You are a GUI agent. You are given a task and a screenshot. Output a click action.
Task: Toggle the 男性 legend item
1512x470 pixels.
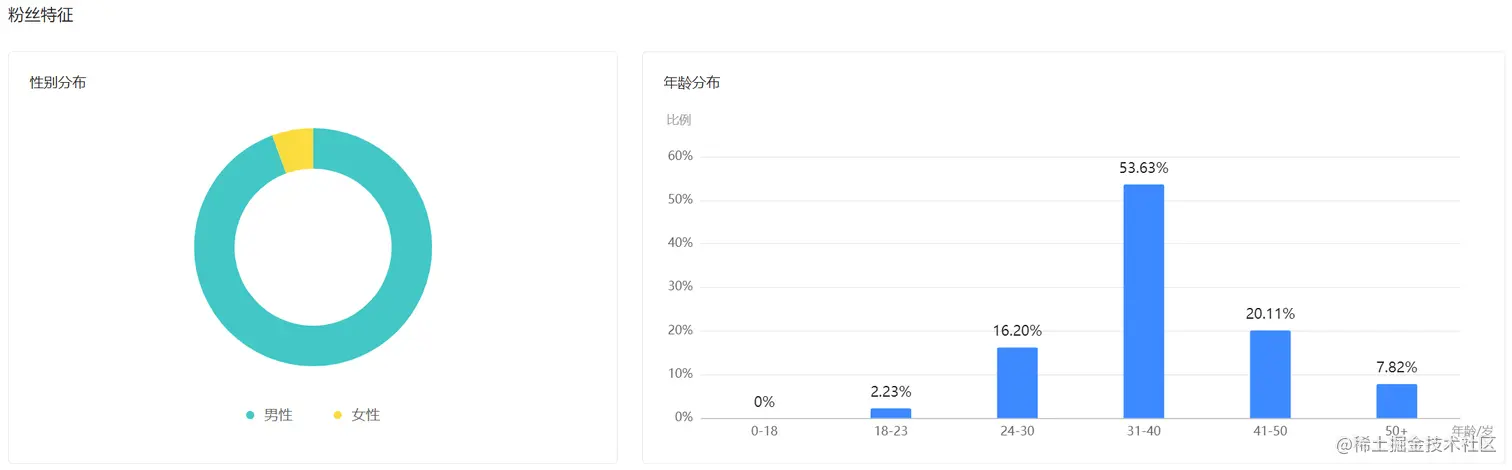269,415
